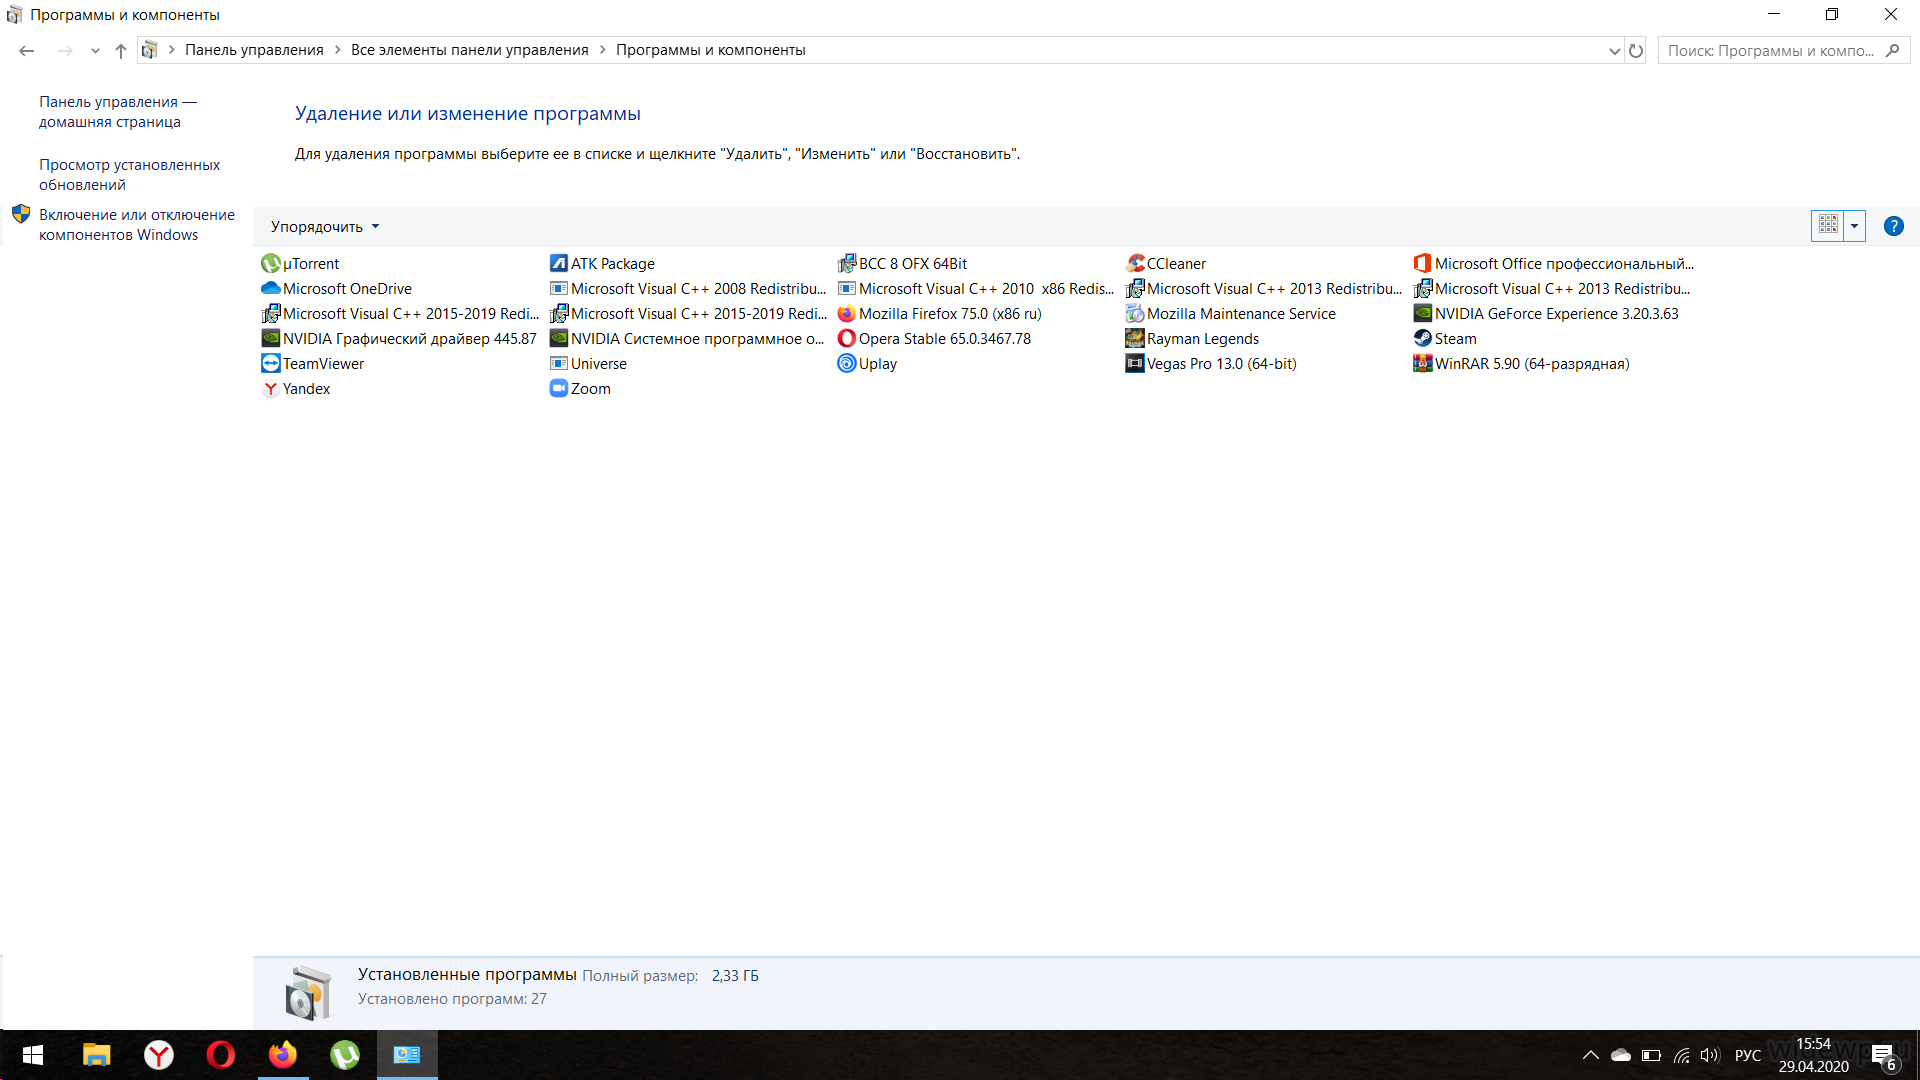
Task: Select the Vegas Pro 13.0 icon
Action: (1134, 364)
